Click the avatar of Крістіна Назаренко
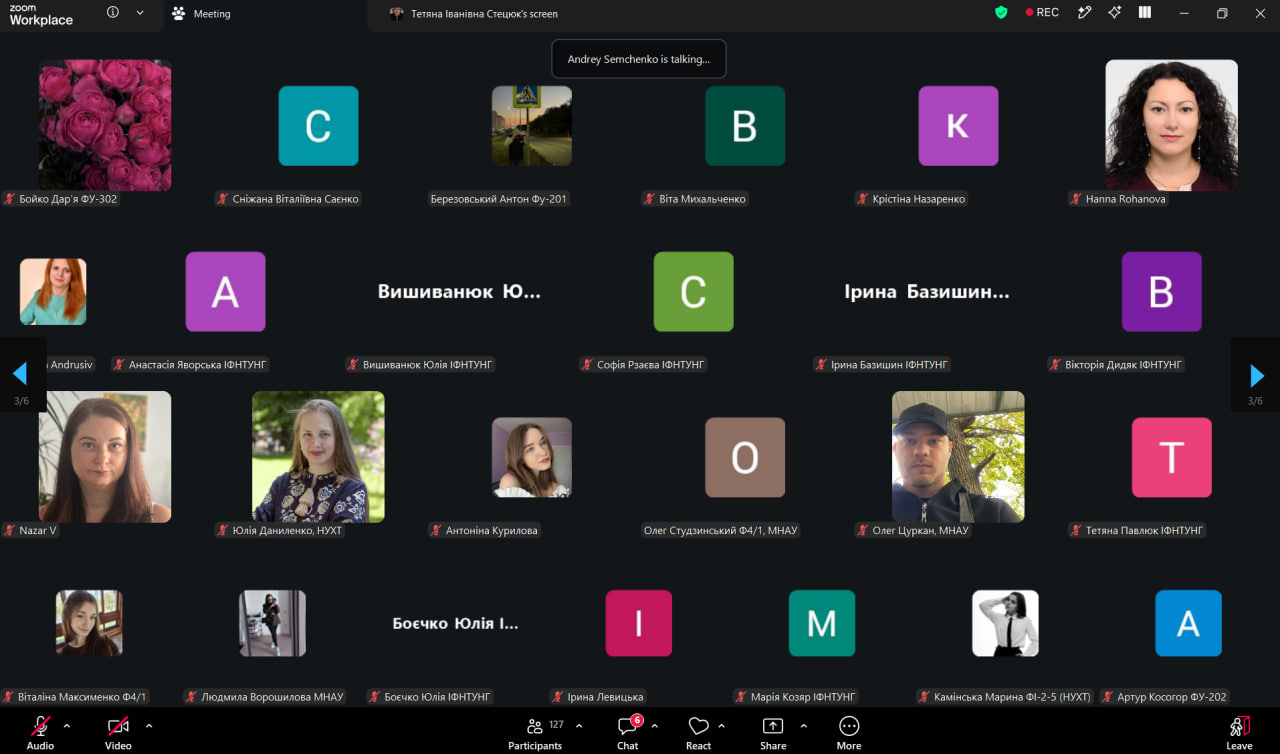 [958, 126]
